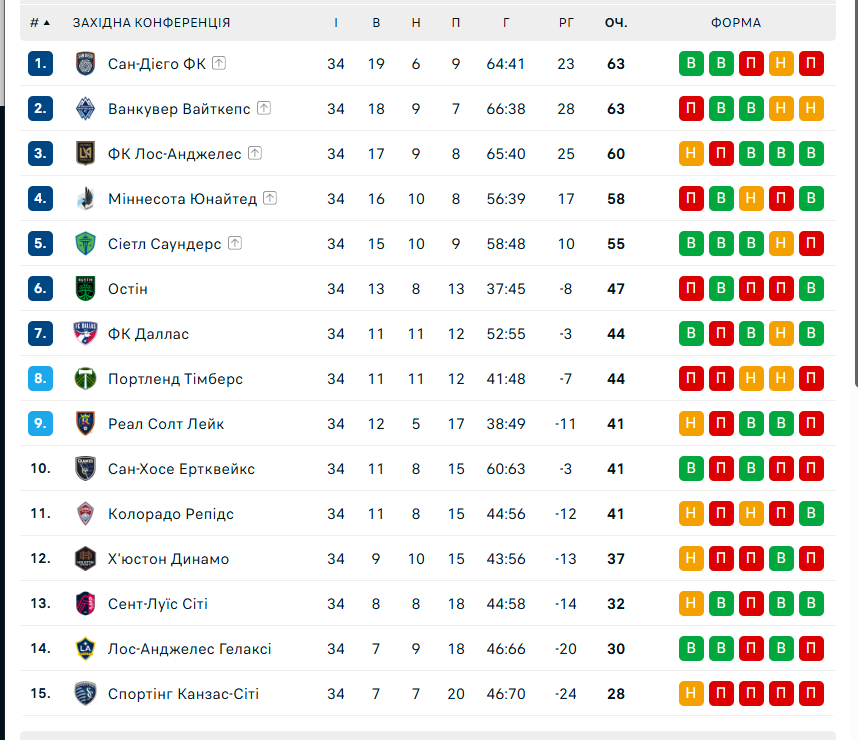Click San Diego's first green В form badge

tap(690, 64)
